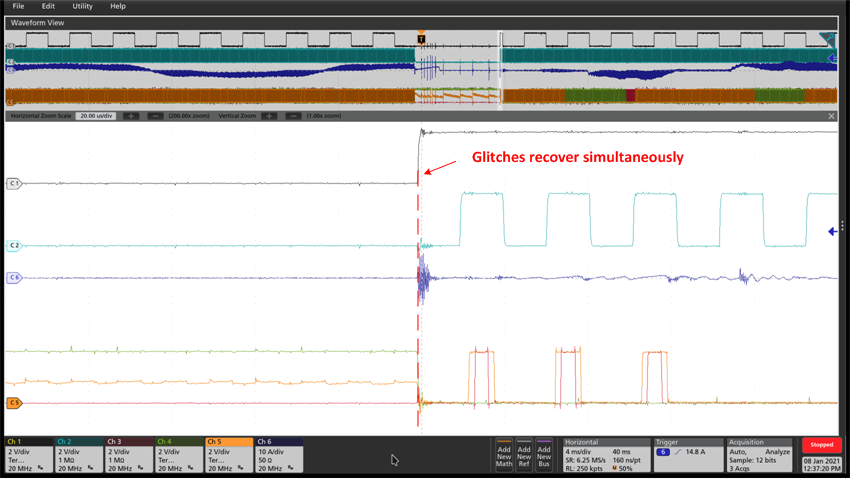Click Add New Bus button

(x=544, y=455)
